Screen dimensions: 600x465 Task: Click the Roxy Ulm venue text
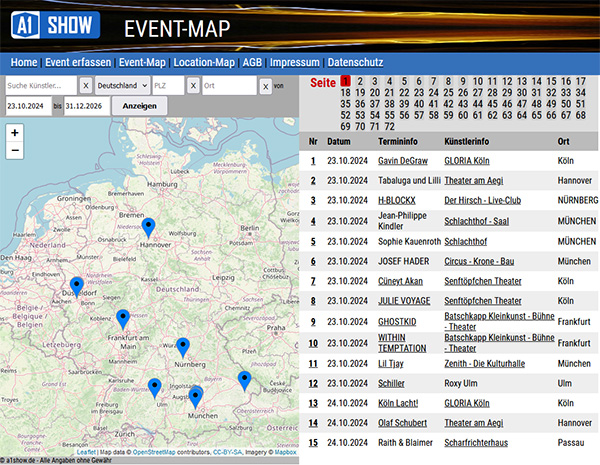pyautogui.click(x=461, y=383)
